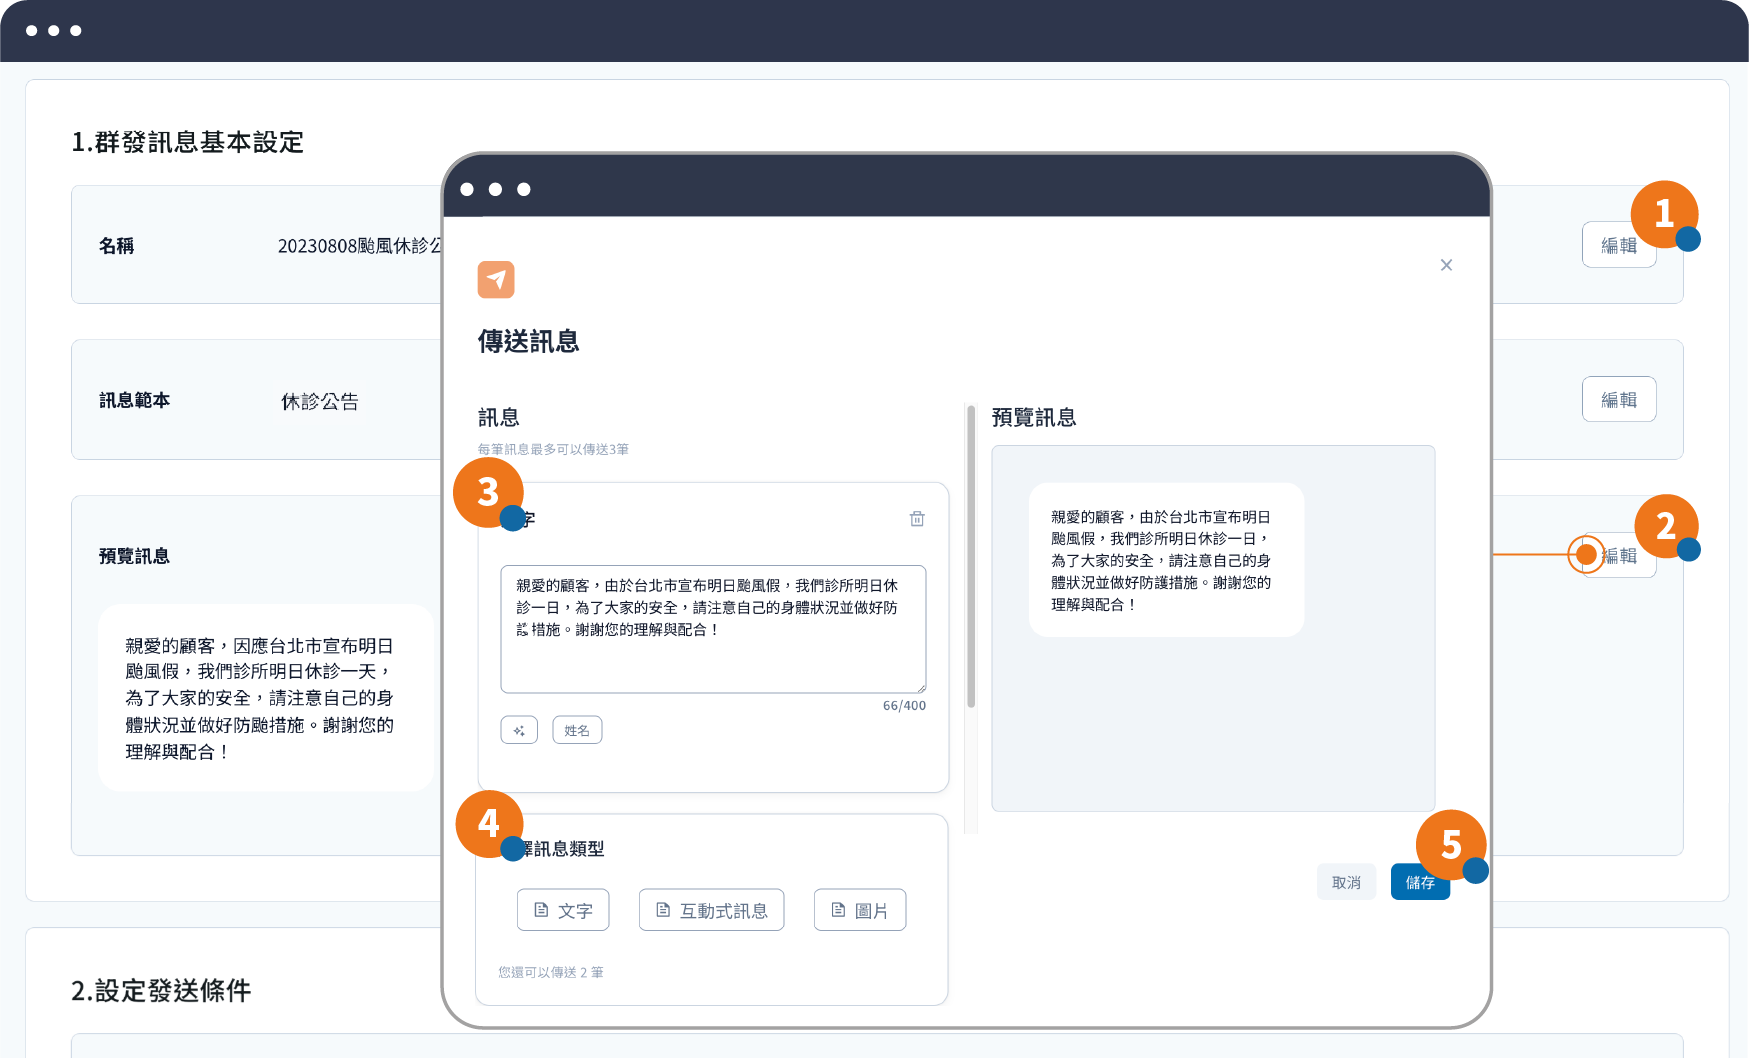The image size is (1749, 1059).
Task: Click the sparkle icon below the text area
Action: pyautogui.click(x=519, y=730)
